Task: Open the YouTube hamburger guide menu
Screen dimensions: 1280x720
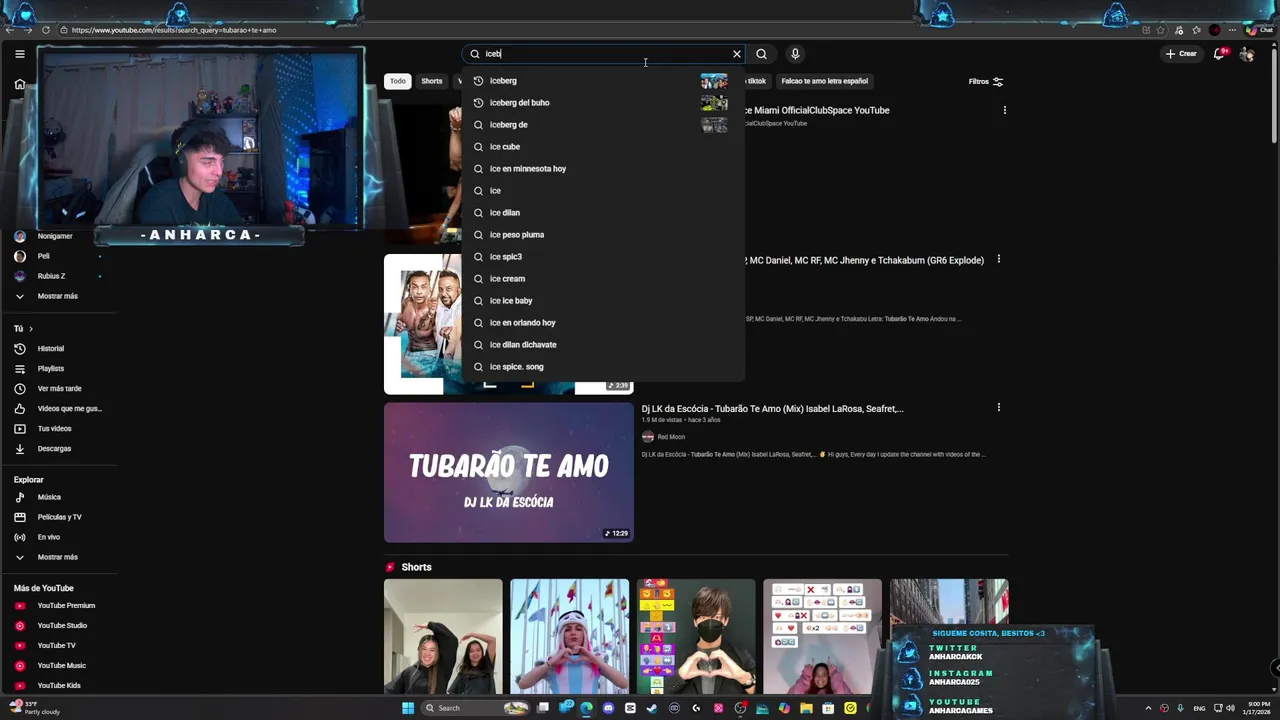Action: pyautogui.click(x=19, y=54)
